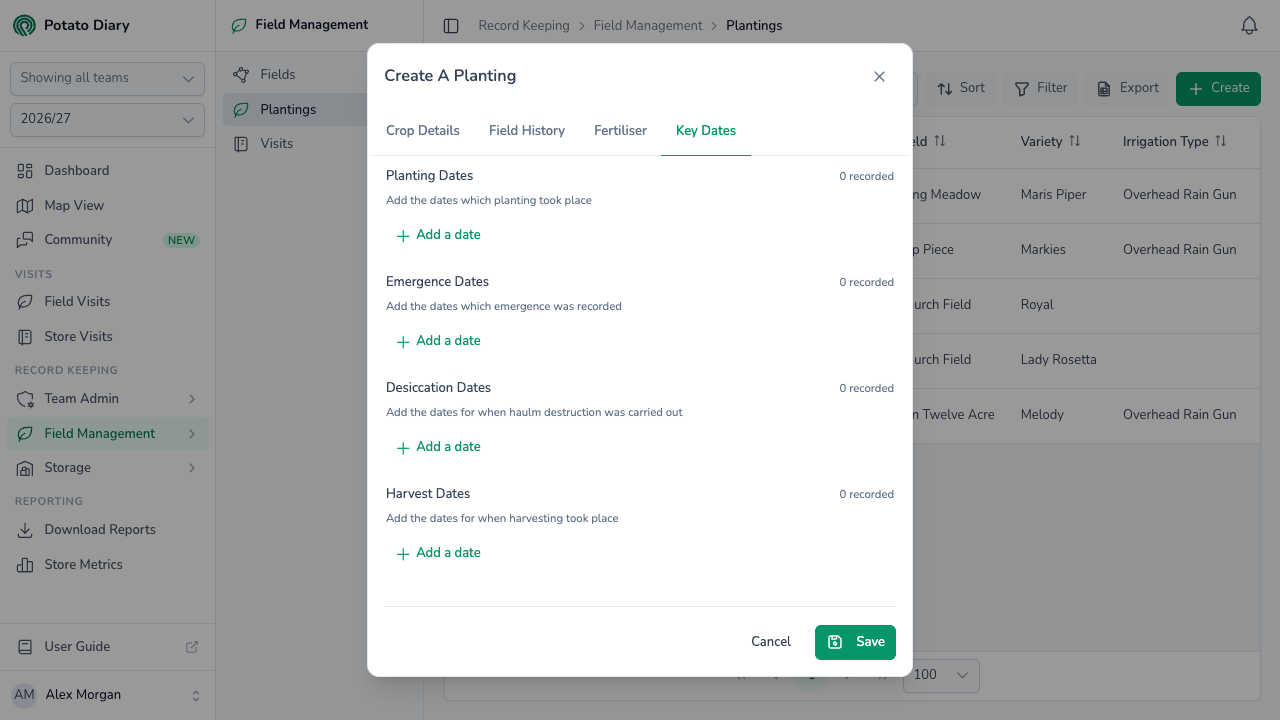Image resolution: width=1280 pixels, height=720 pixels.
Task: Cancel the planting creation
Action: tap(771, 642)
